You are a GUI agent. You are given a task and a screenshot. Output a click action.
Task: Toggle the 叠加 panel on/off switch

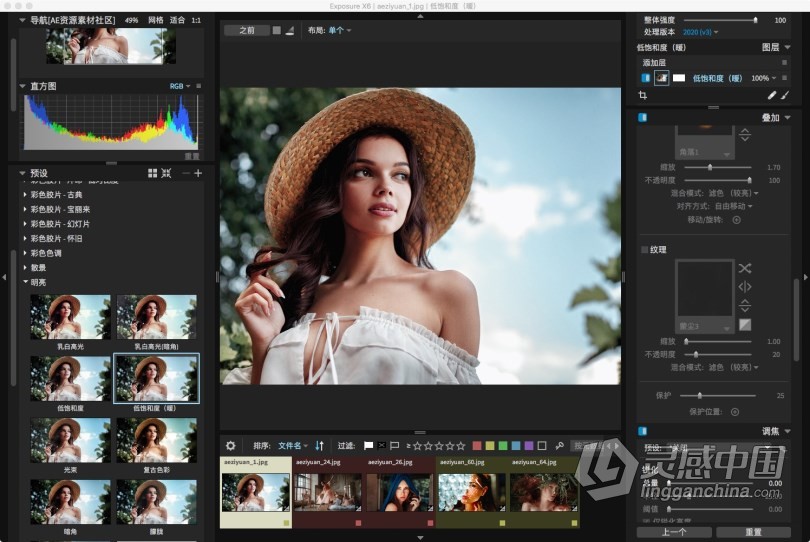pos(643,117)
